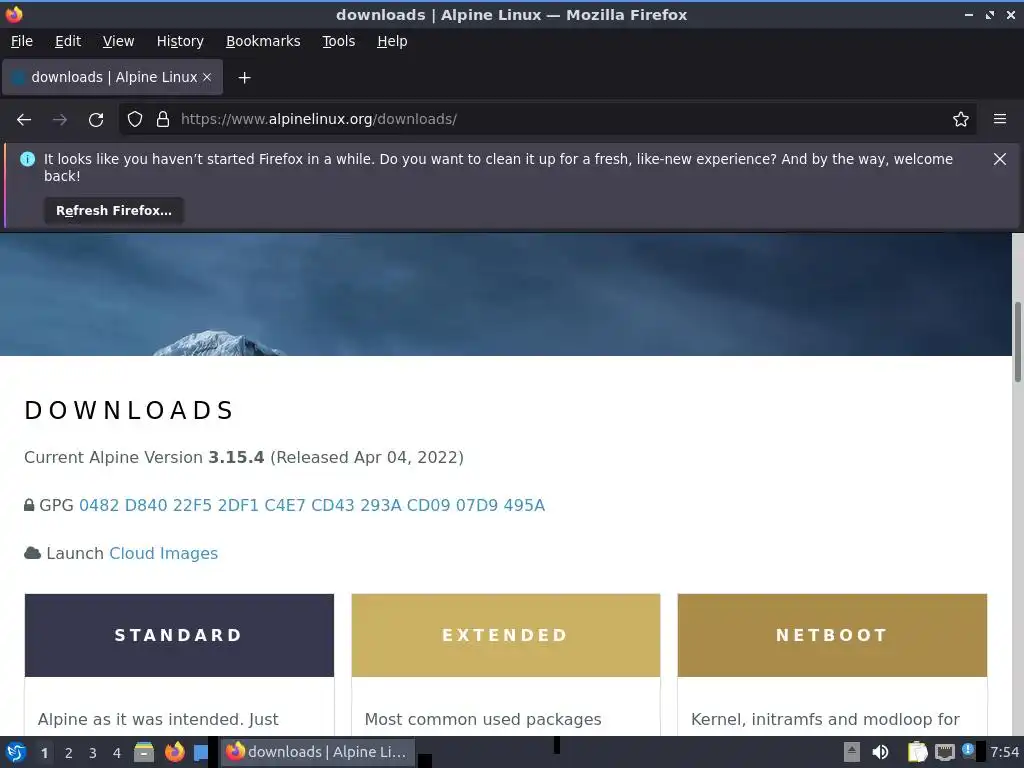Image resolution: width=1024 pixels, height=768 pixels.
Task: Click the version number 3.15.4
Action: pos(236,457)
